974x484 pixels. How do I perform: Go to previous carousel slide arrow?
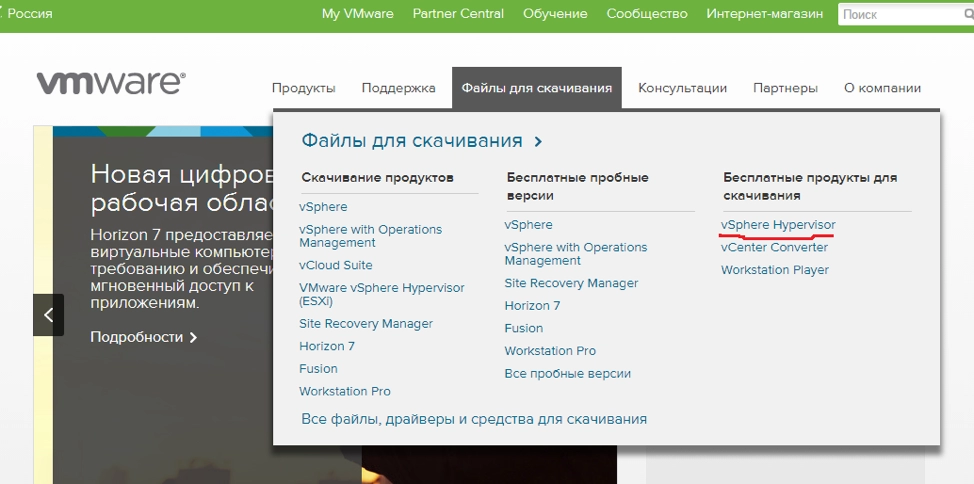pos(48,315)
